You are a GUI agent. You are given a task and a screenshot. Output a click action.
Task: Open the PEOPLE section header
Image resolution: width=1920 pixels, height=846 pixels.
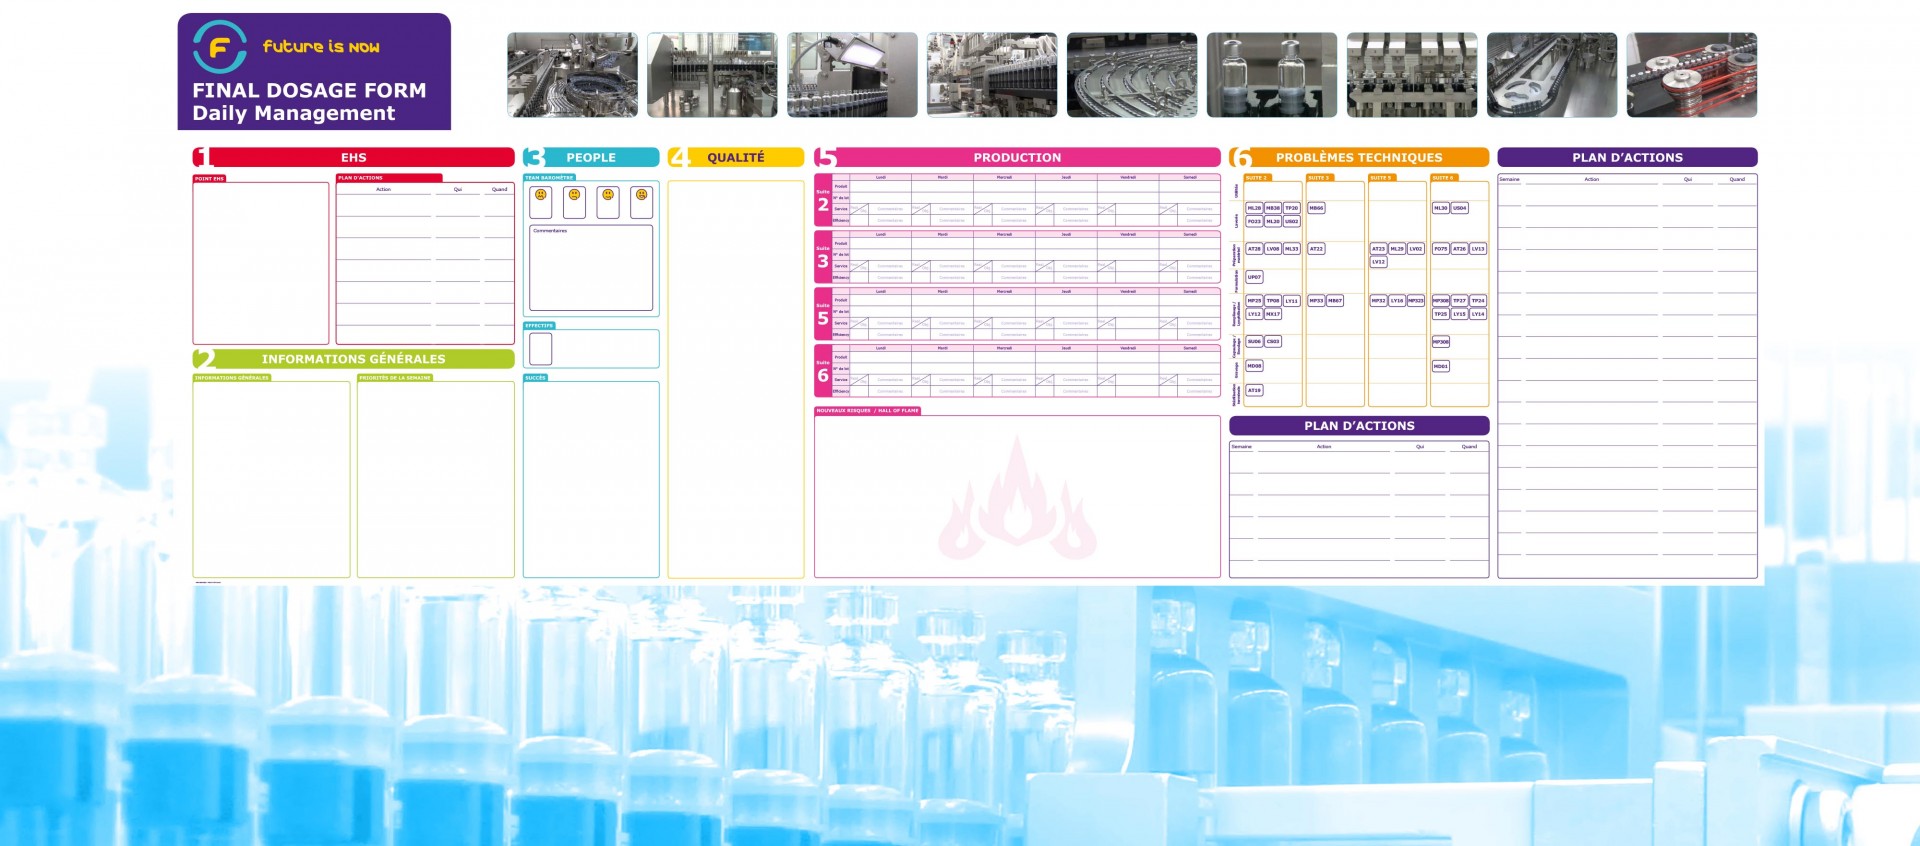(x=591, y=157)
